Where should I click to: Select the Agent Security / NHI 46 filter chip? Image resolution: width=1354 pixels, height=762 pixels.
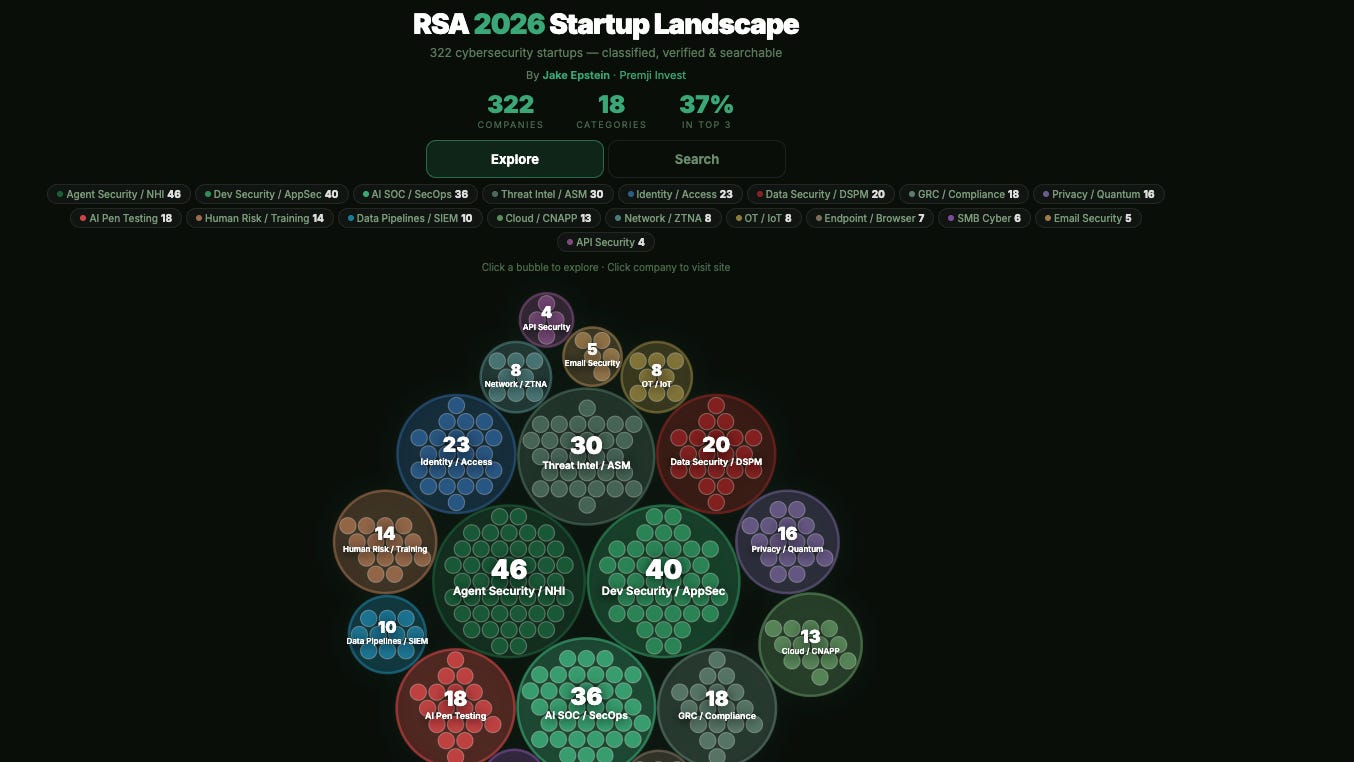point(119,194)
